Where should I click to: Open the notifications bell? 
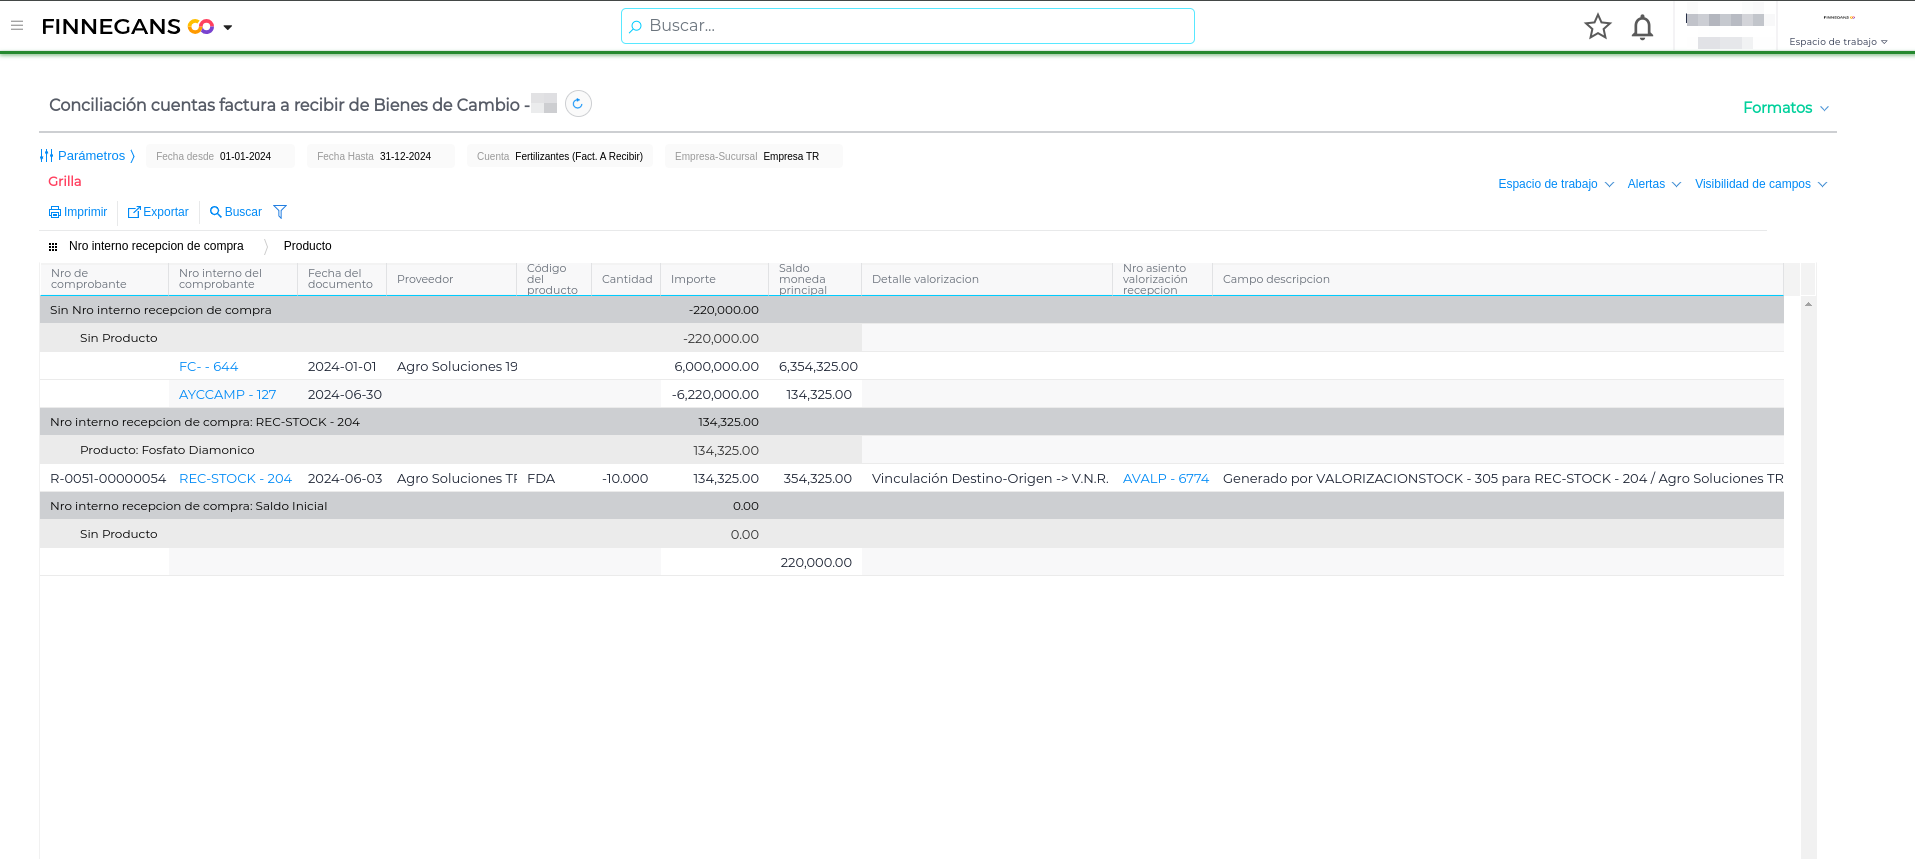[1642, 27]
